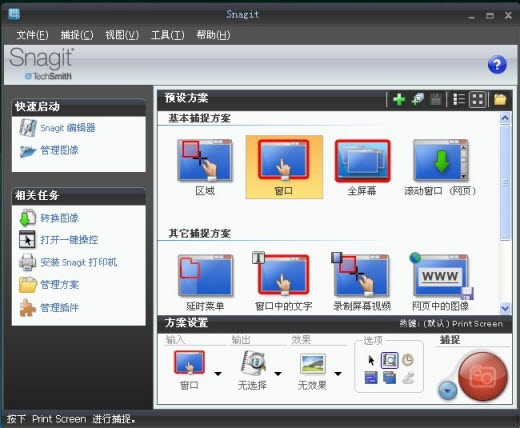Click scrollbar down arrow in presets pane
The image size is (520, 428).
coord(505,308)
